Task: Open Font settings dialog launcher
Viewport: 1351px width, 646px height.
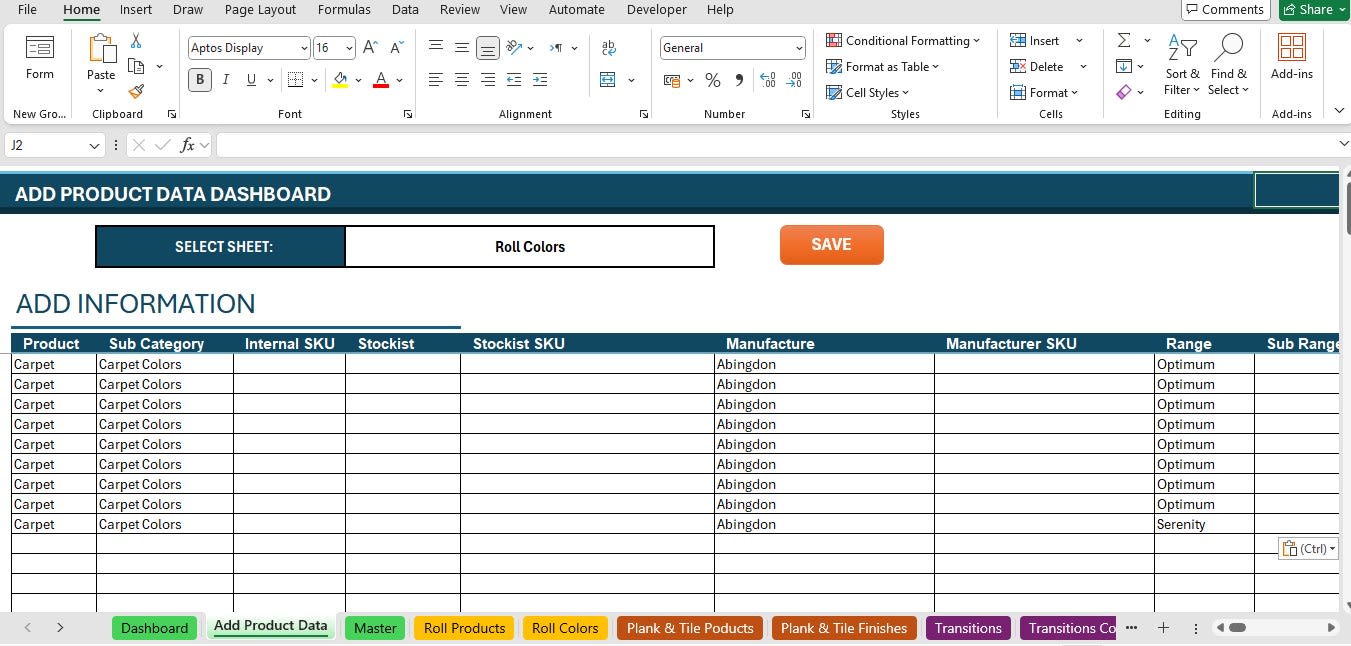Action: pos(408,114)
